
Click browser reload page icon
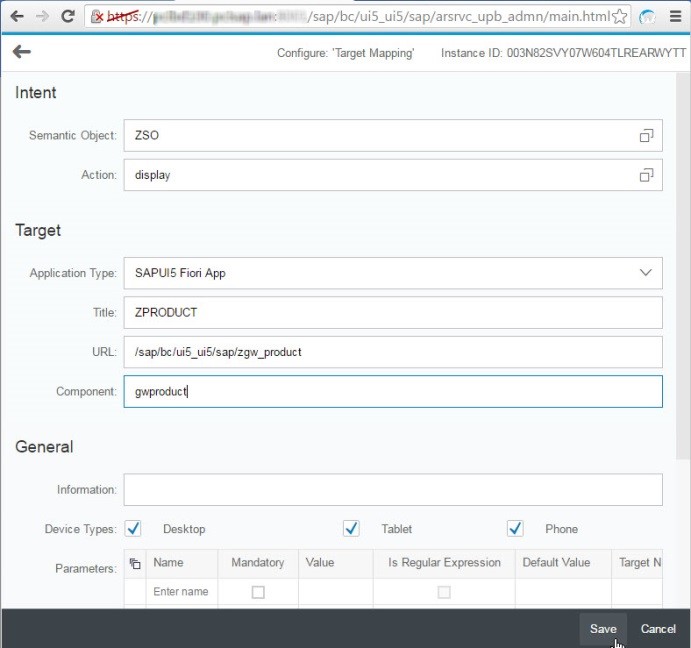pos(68,16)
